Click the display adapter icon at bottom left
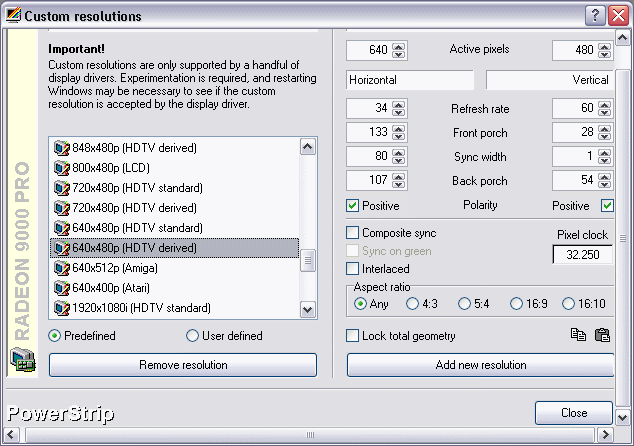 [x=22, y=360]
